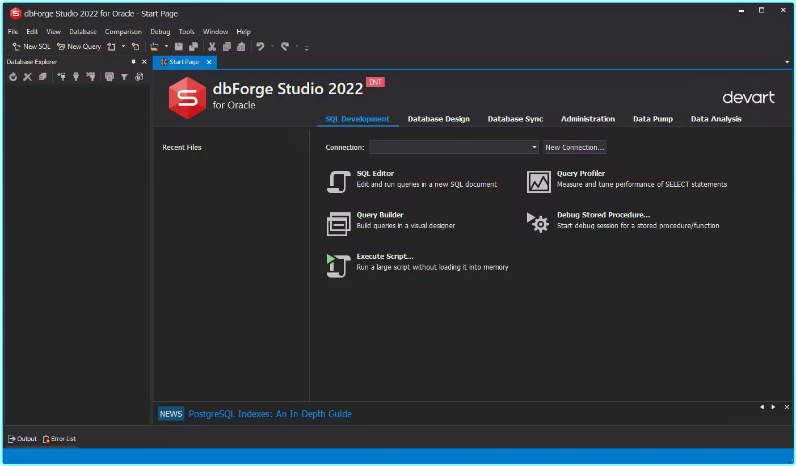This screenshot has width=796, height=466.
Task: Switch to the Administration tab
Action: [588, 119]
